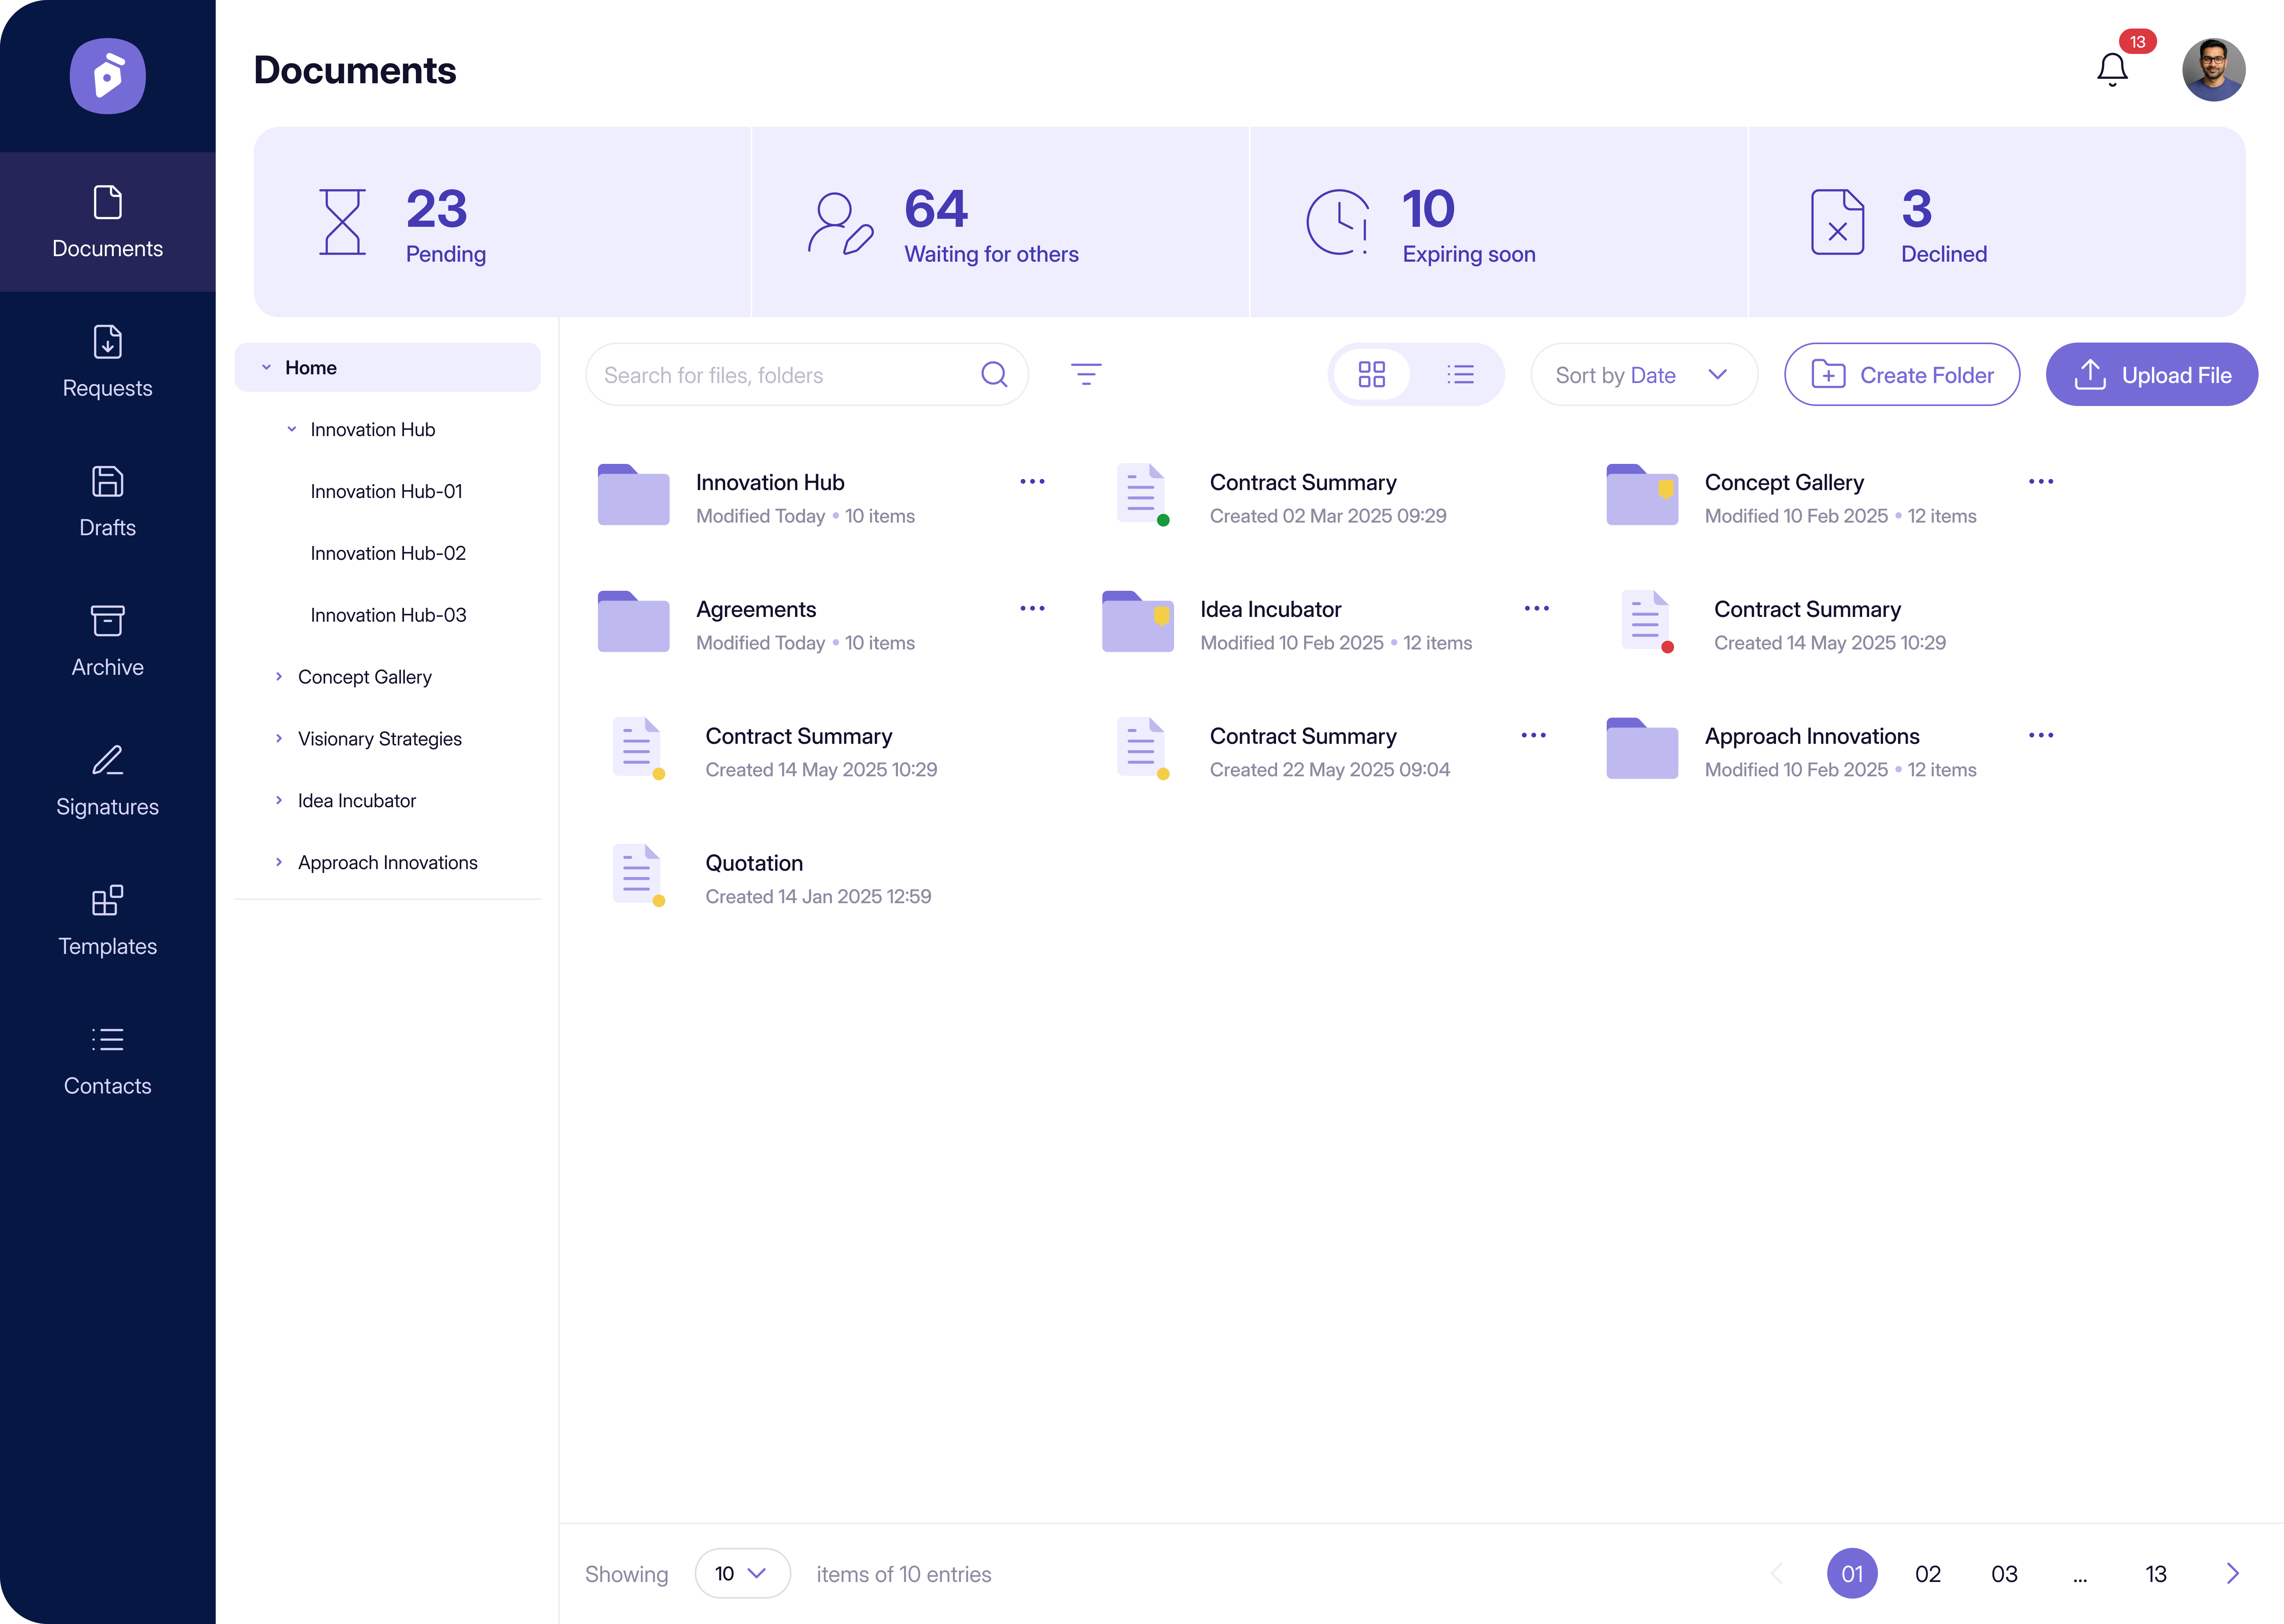Screen dimensions: 2284x1624
Task: Click the user profile avatar
Action: click(2213, 70)
